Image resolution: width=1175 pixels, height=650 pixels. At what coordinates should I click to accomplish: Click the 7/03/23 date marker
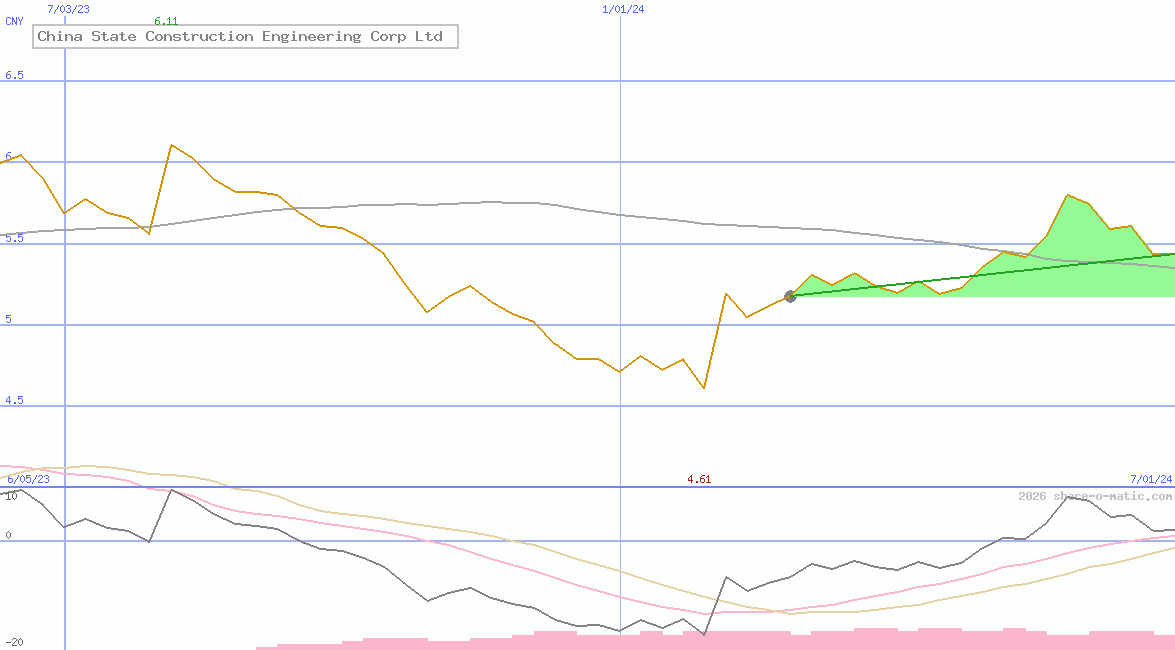point(68,9)
